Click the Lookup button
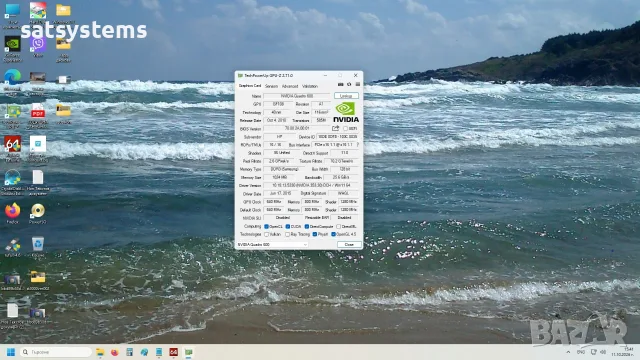Viewport: 640px width, 360px height. click(346, 96)
